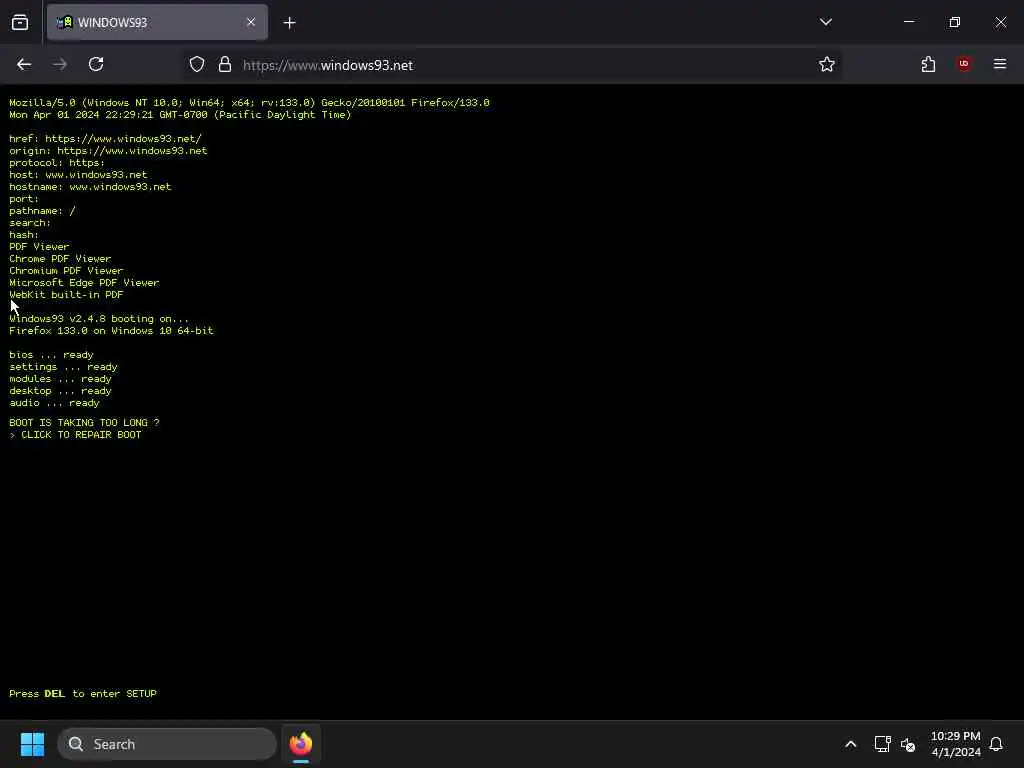1024x768 pixels.
Task: Select the WINDOWS93 browser tab
Action: [x=157, y=22]
